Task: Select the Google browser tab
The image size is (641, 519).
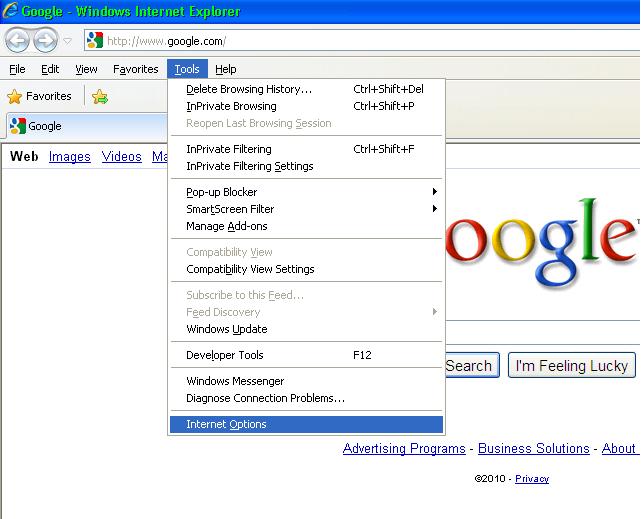Action: 88,126
